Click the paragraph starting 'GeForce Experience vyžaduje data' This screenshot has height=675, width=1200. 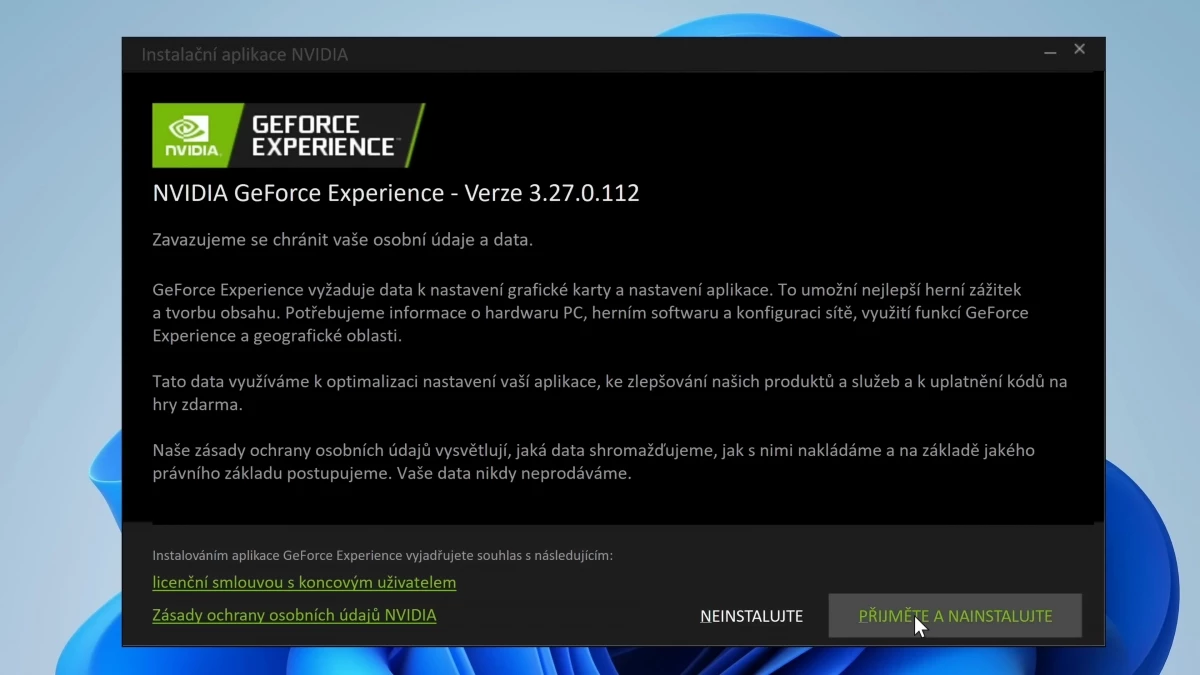(x=590, y=313)
